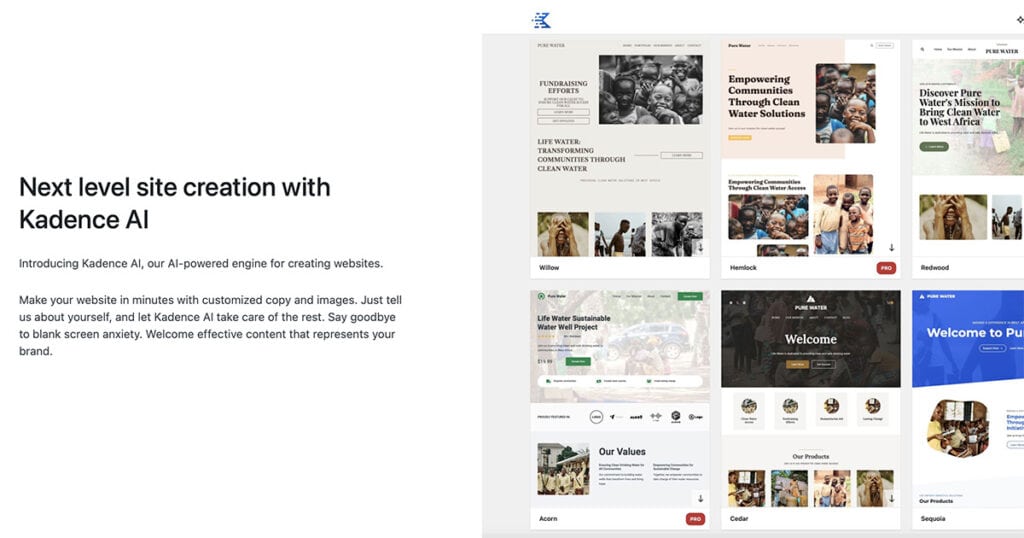Click the 'Make your website in minutes' paragraph
Screen dimensions: 1024x538
point(210,325)
